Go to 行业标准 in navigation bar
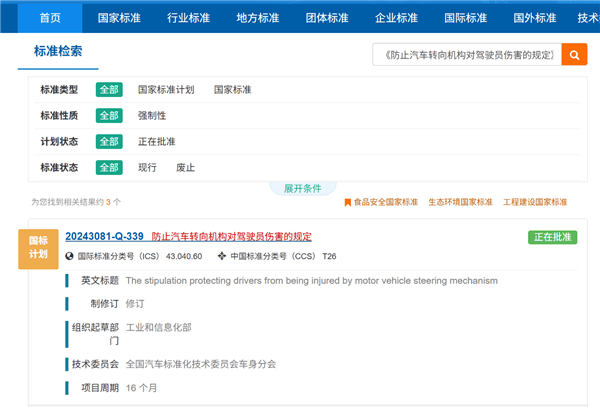The image size is (600, 408). (187, 18)
